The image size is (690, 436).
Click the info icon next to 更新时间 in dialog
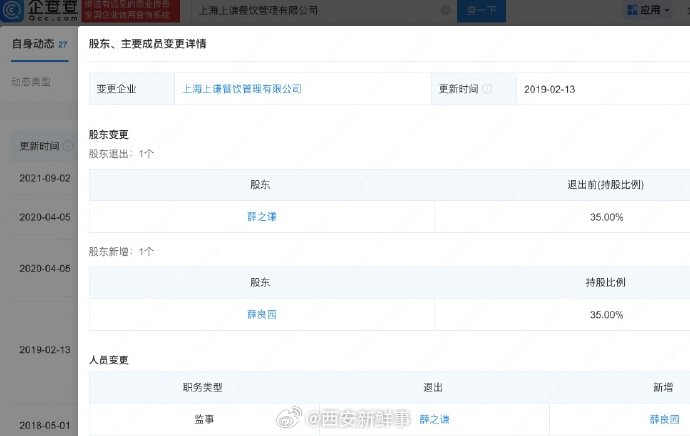tap(487, 89)
